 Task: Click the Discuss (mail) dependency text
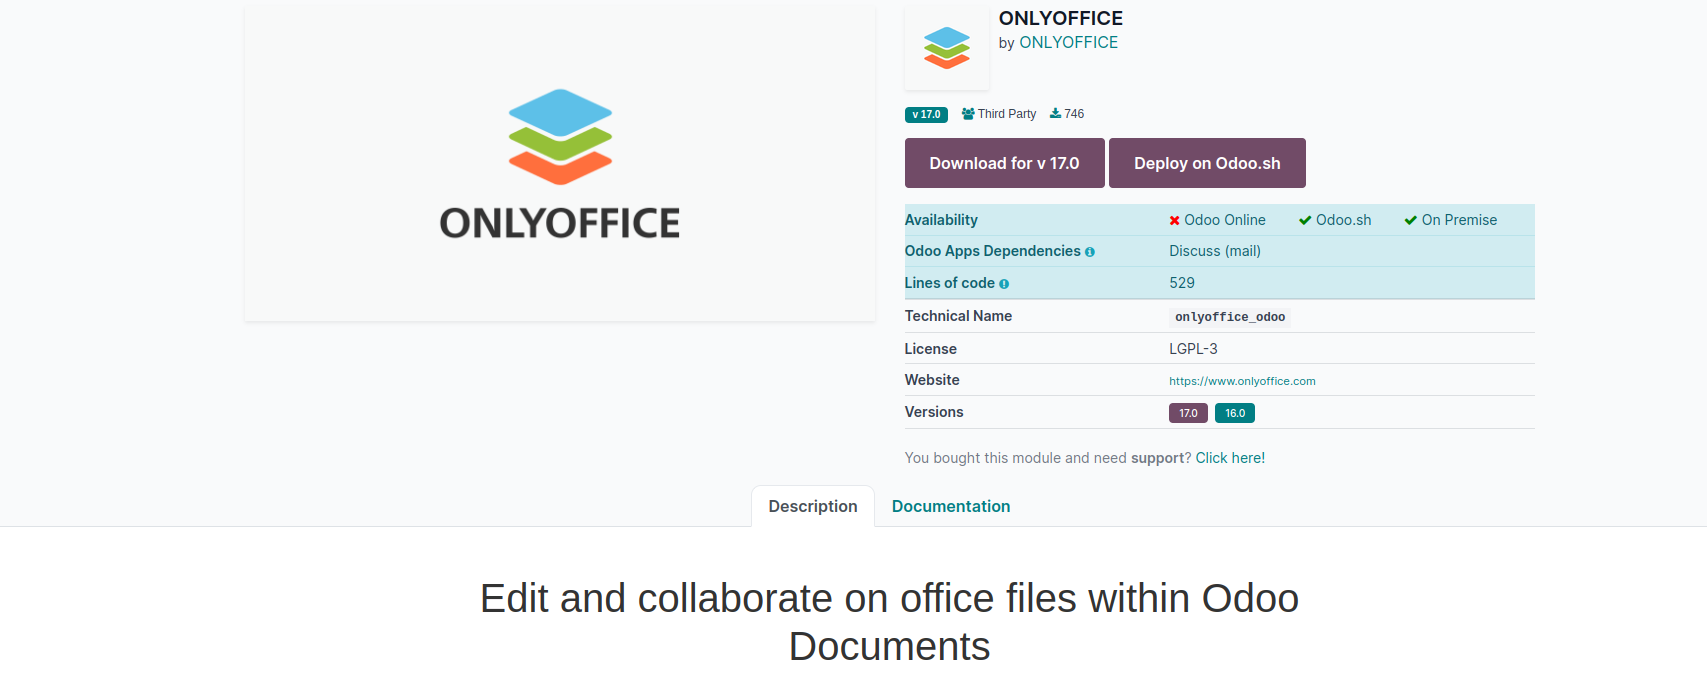click(1215, 251)
